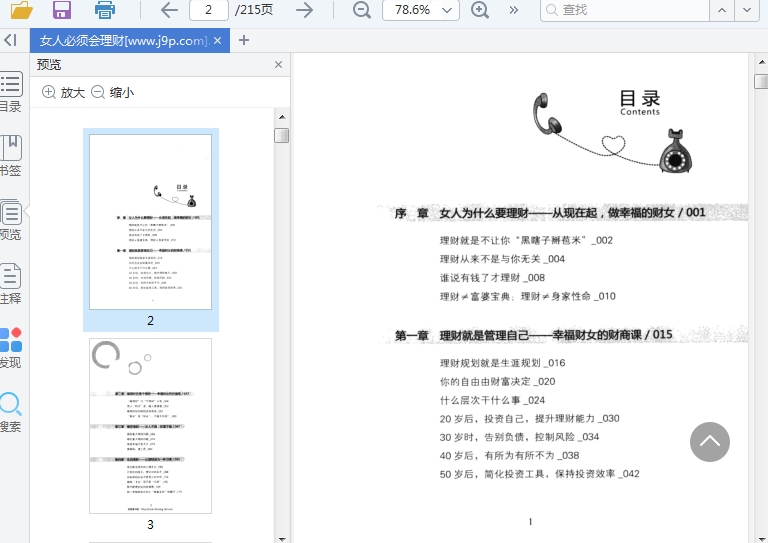The height and width of the screenshot is (543, 768).
Task: Open the 注释 annotations panel
Action: pos(11,283)
